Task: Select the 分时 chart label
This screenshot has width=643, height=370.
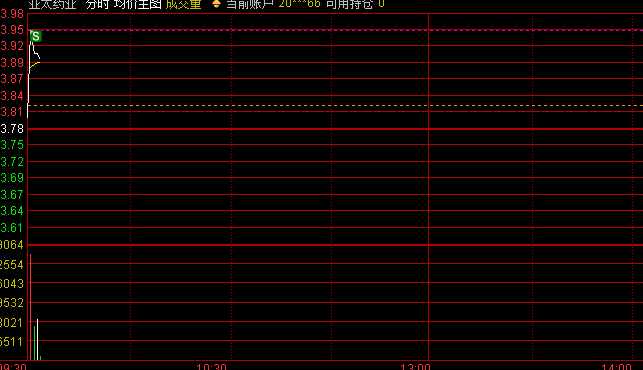Action: point(97,4)
